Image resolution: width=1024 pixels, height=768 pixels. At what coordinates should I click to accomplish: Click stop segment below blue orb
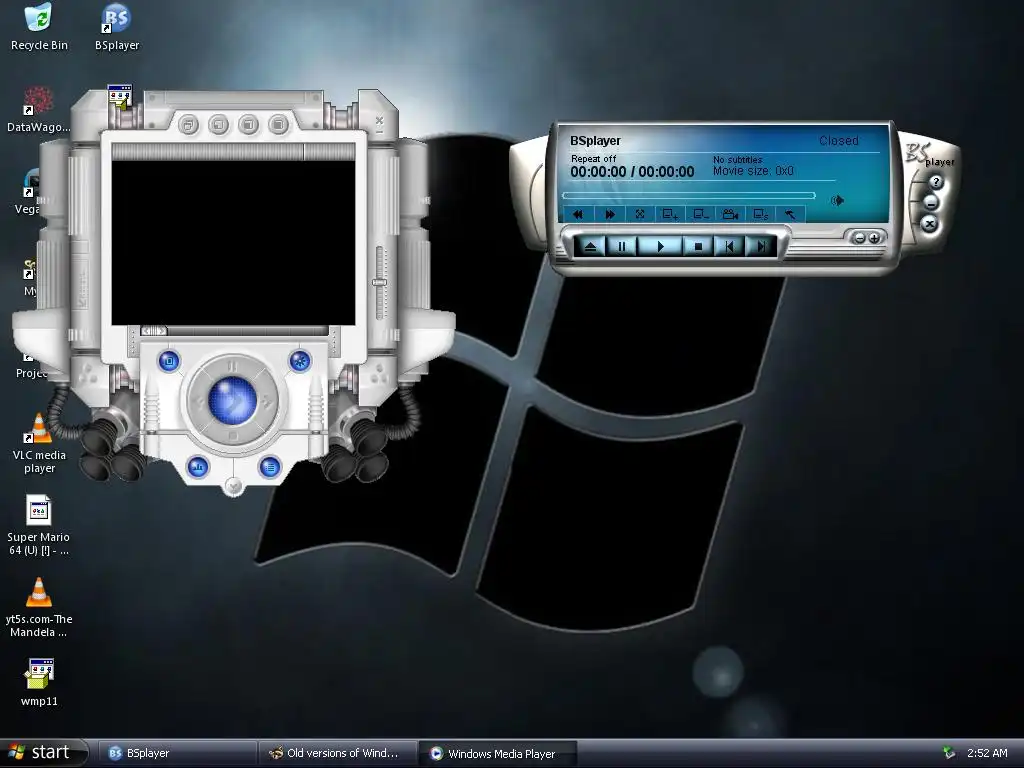[x=232, y=436]
